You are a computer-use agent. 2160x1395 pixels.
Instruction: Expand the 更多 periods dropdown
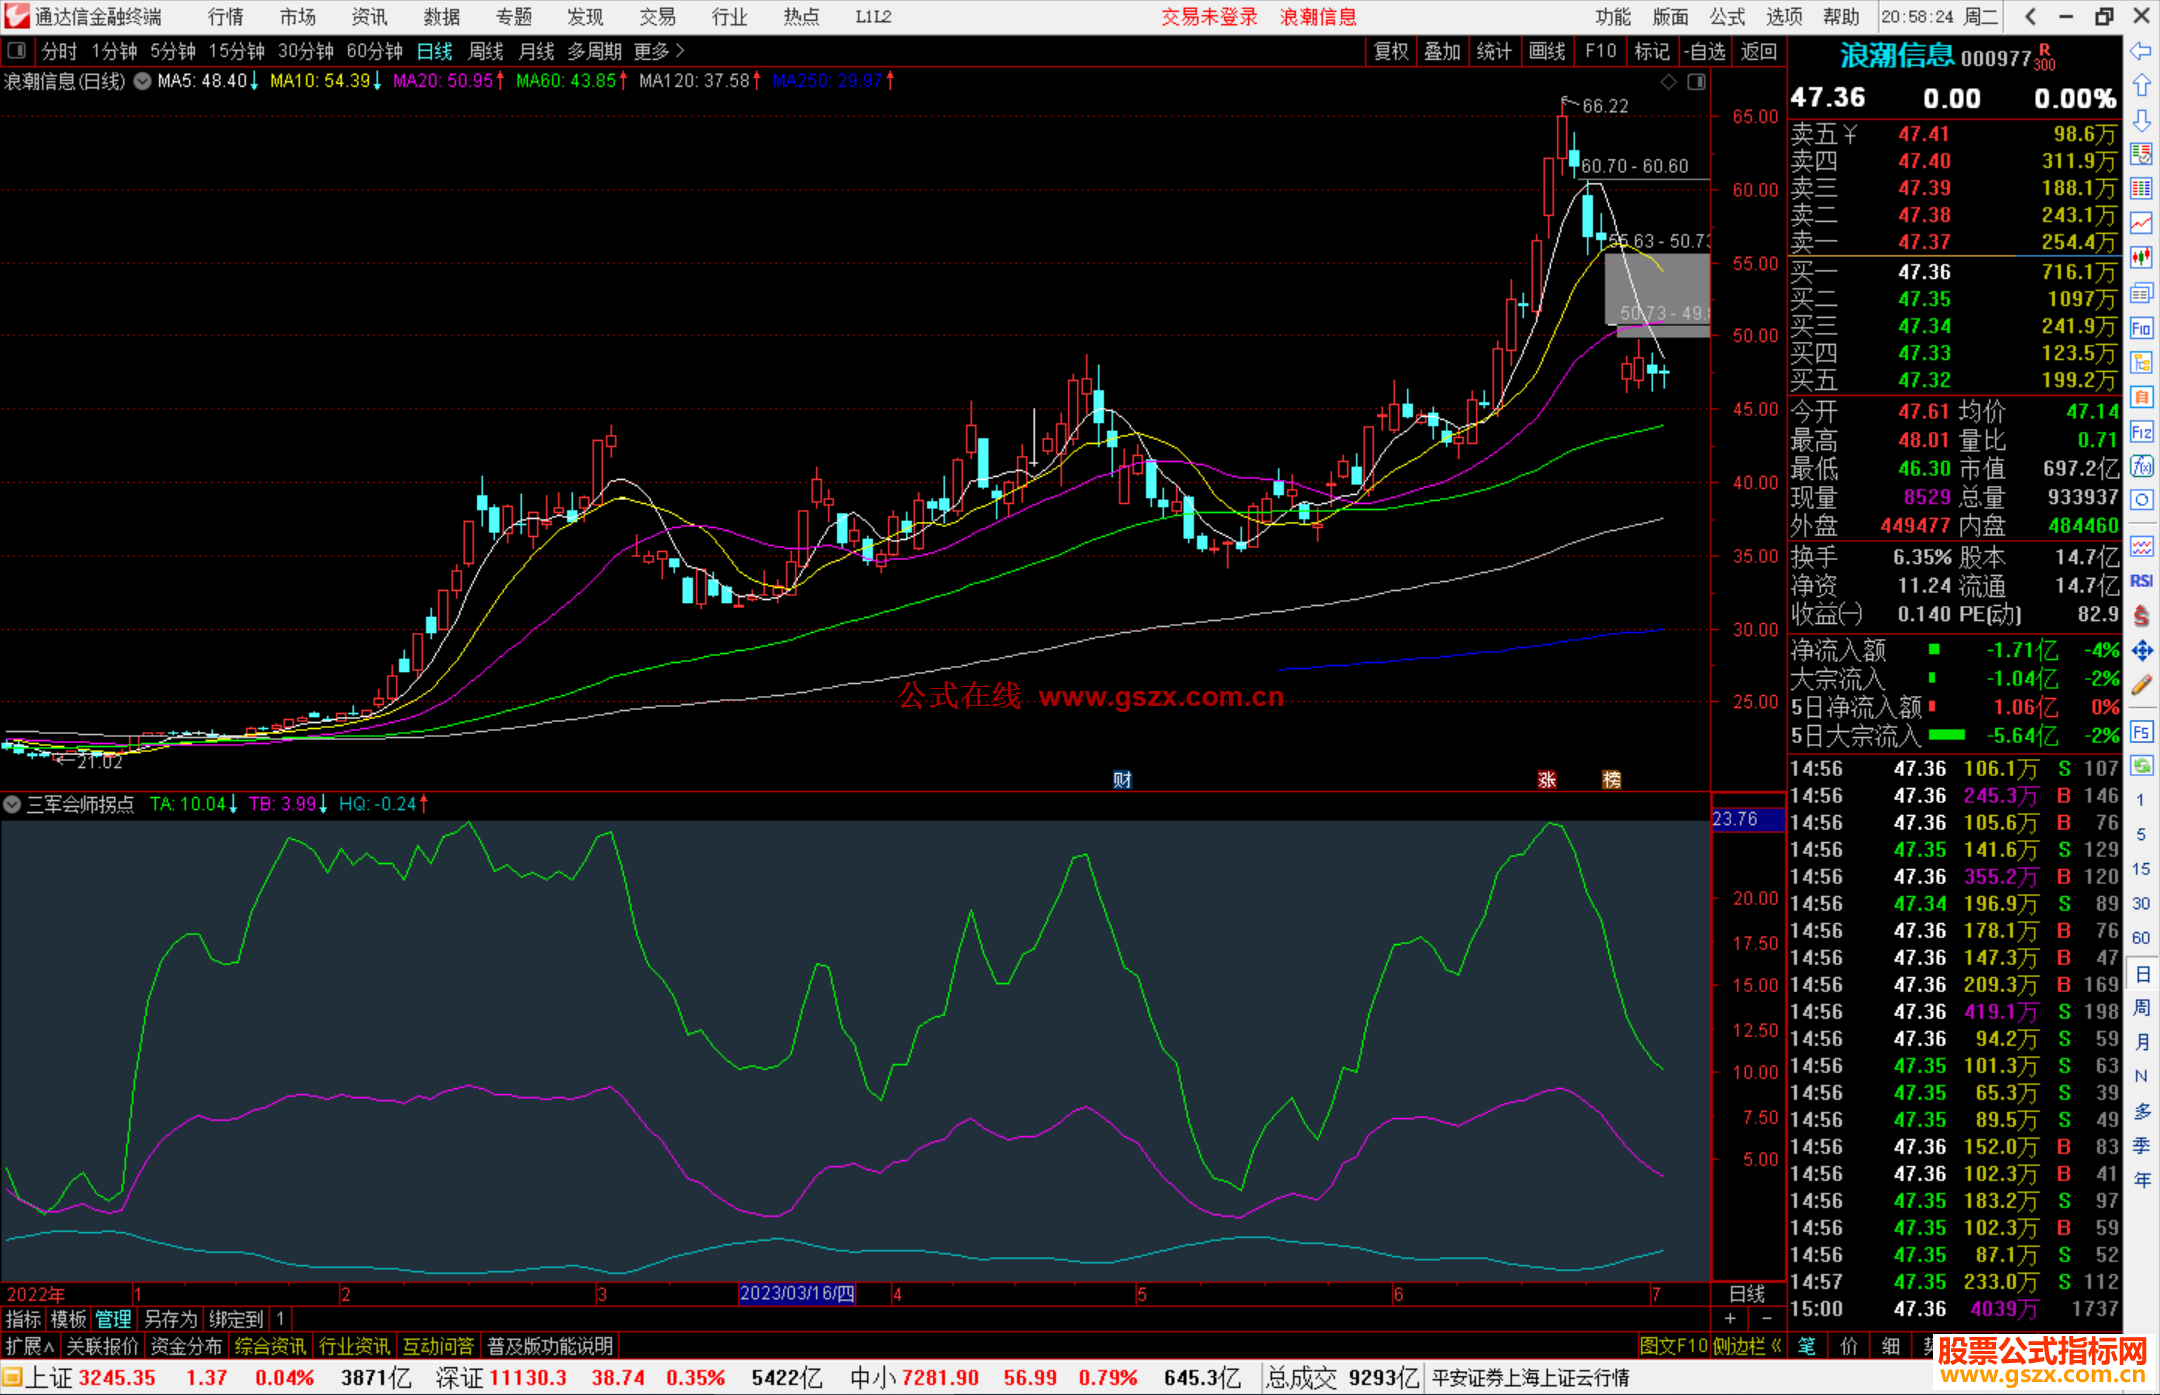tap(658, 51)
